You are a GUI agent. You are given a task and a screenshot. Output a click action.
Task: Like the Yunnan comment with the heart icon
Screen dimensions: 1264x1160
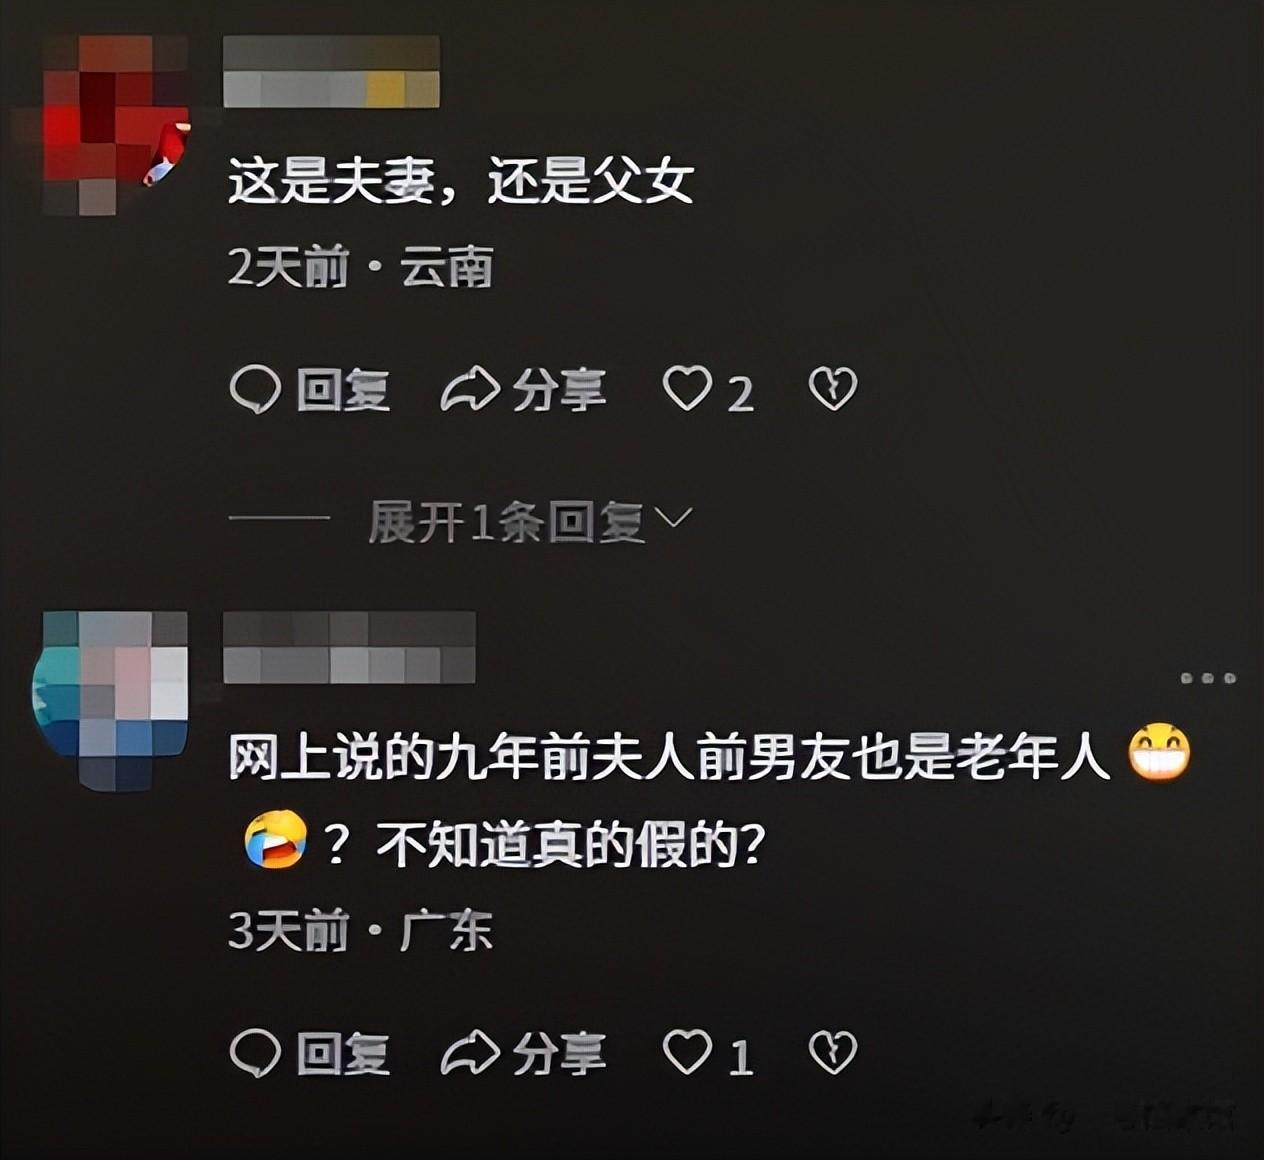coord(688,389)
